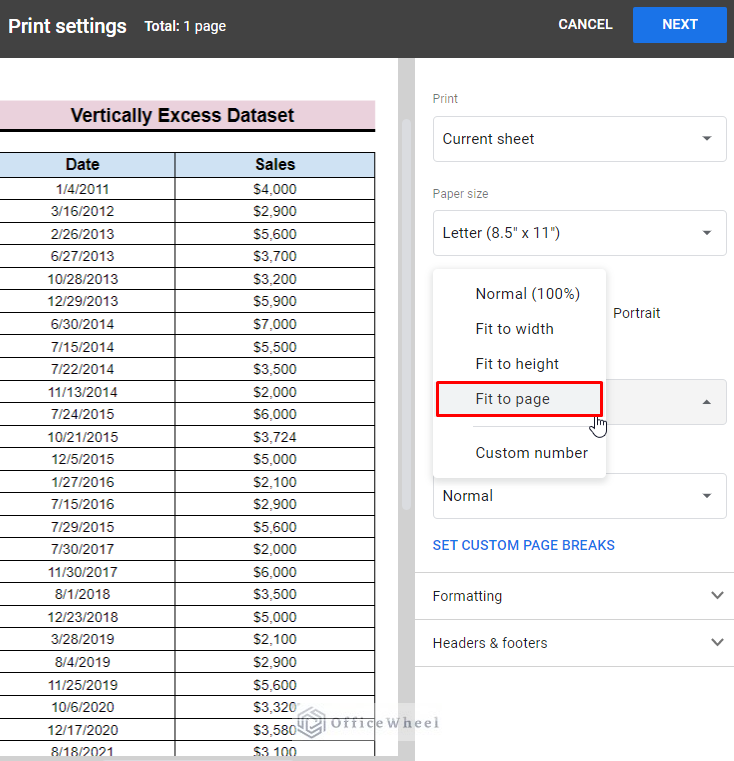This screenshot has width=734, height=761.
Task: Click the Sales column header in preview
Action: [275, 165]
